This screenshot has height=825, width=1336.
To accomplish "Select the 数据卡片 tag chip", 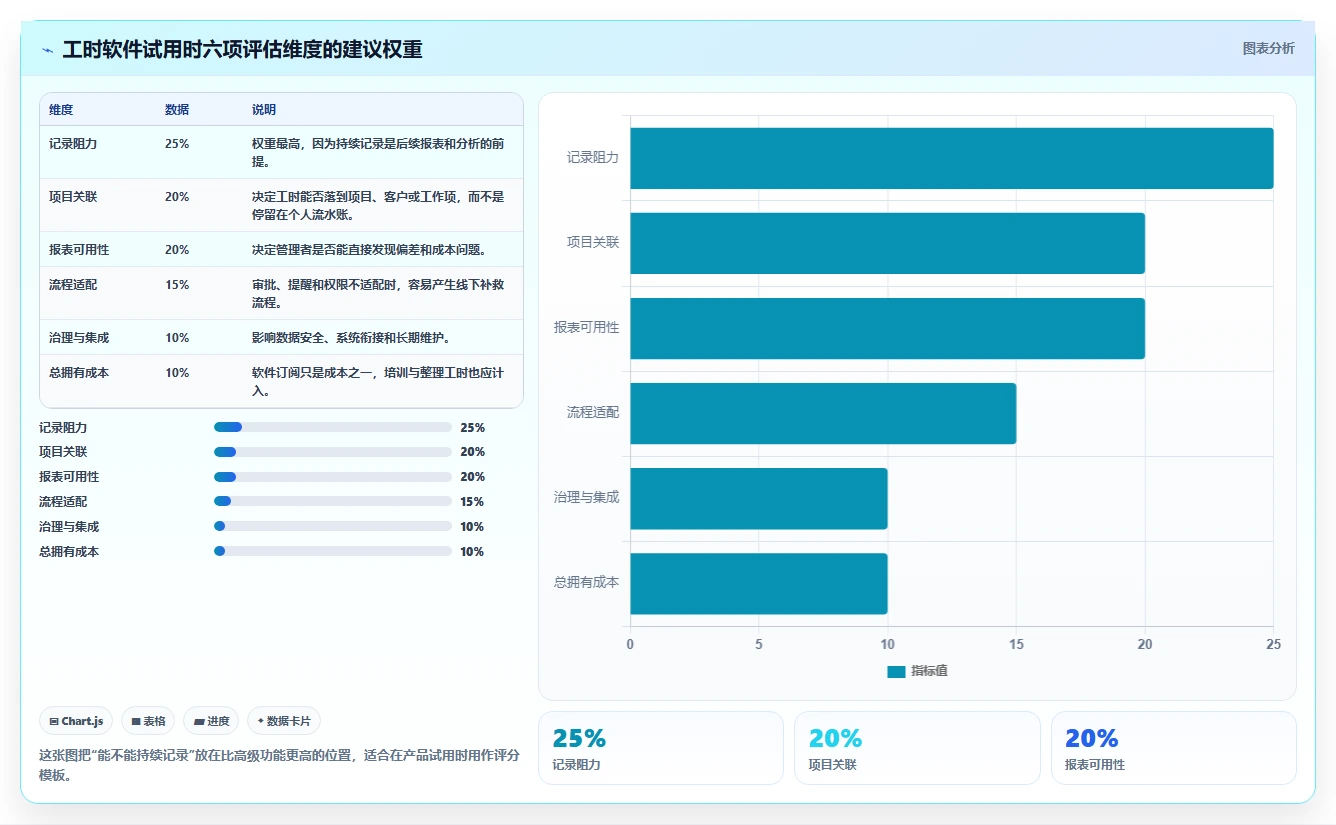I will tap(284, 721).
